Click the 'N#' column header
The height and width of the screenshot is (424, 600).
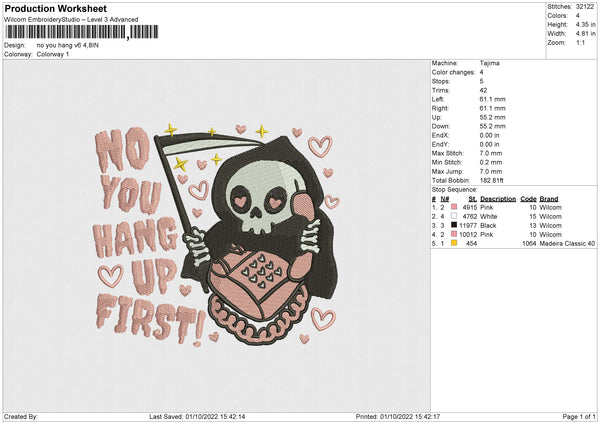(x=445, y=199)
